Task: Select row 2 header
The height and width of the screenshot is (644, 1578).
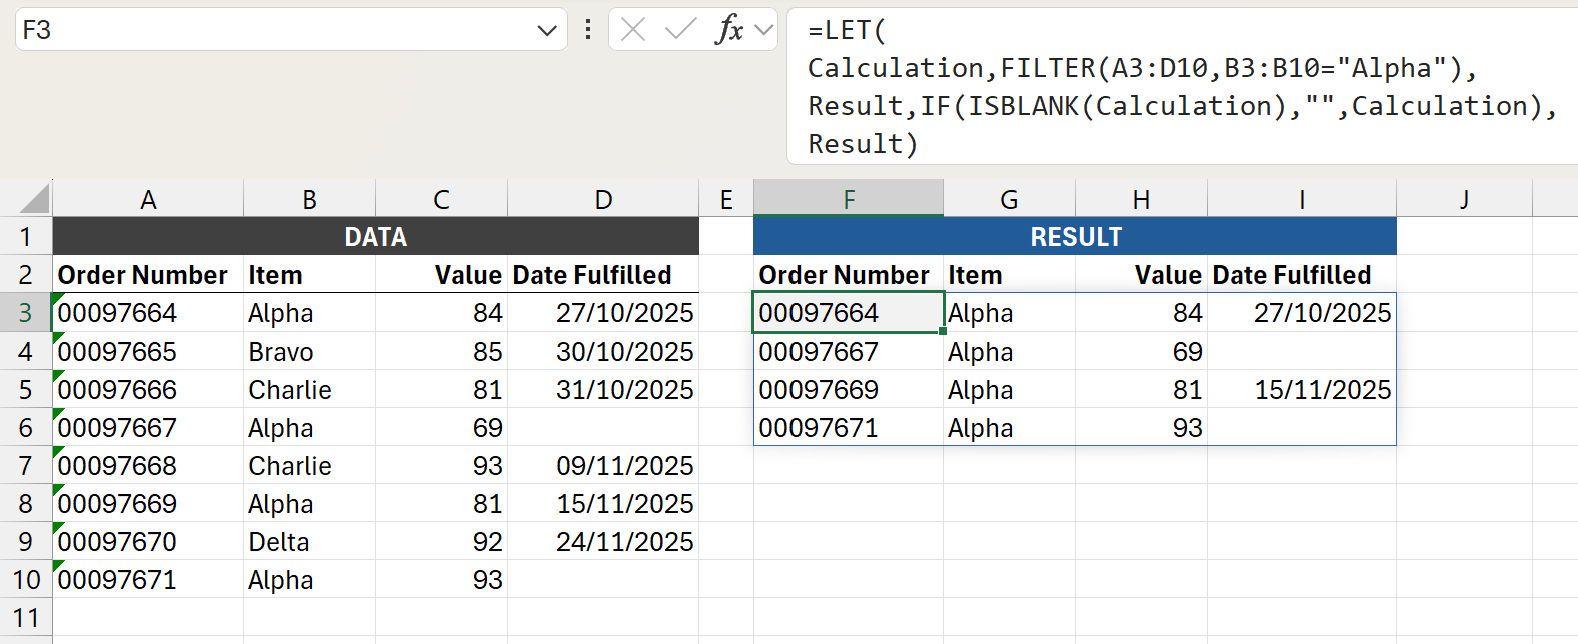Action: pyautogui.click(x=26, y=275)
